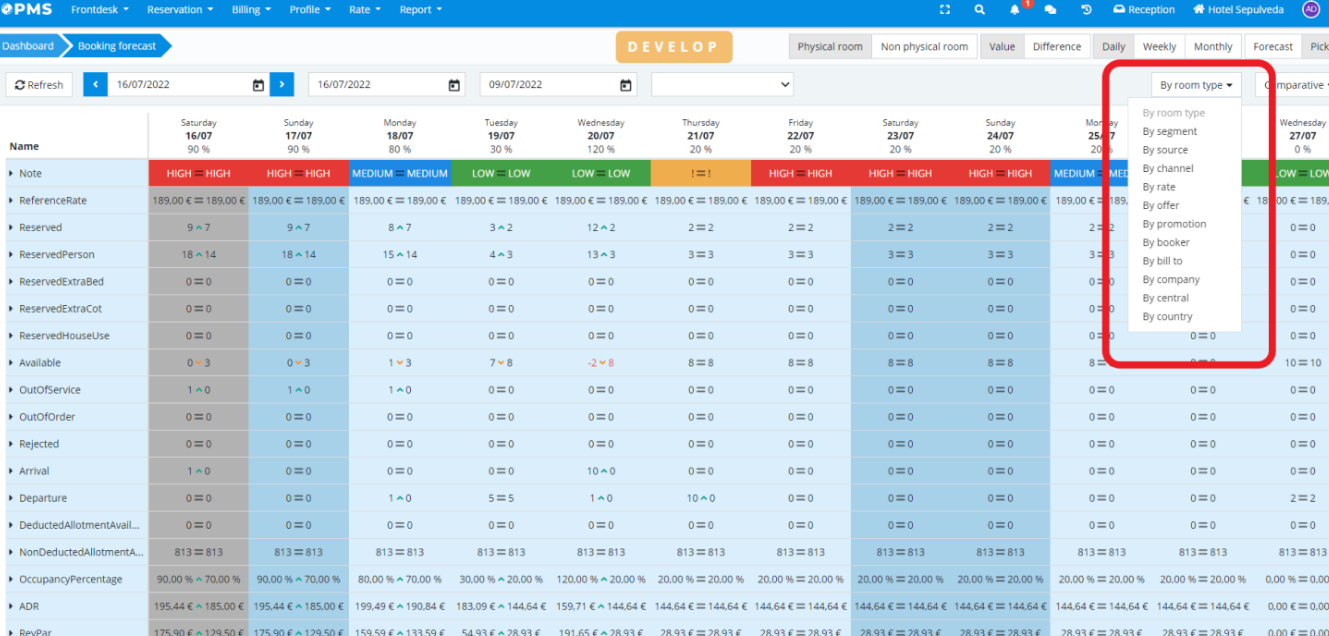The height and width of the screenshot is (636, 1329).
Task: Open the history clock icon
Action: pos(1086,10)
